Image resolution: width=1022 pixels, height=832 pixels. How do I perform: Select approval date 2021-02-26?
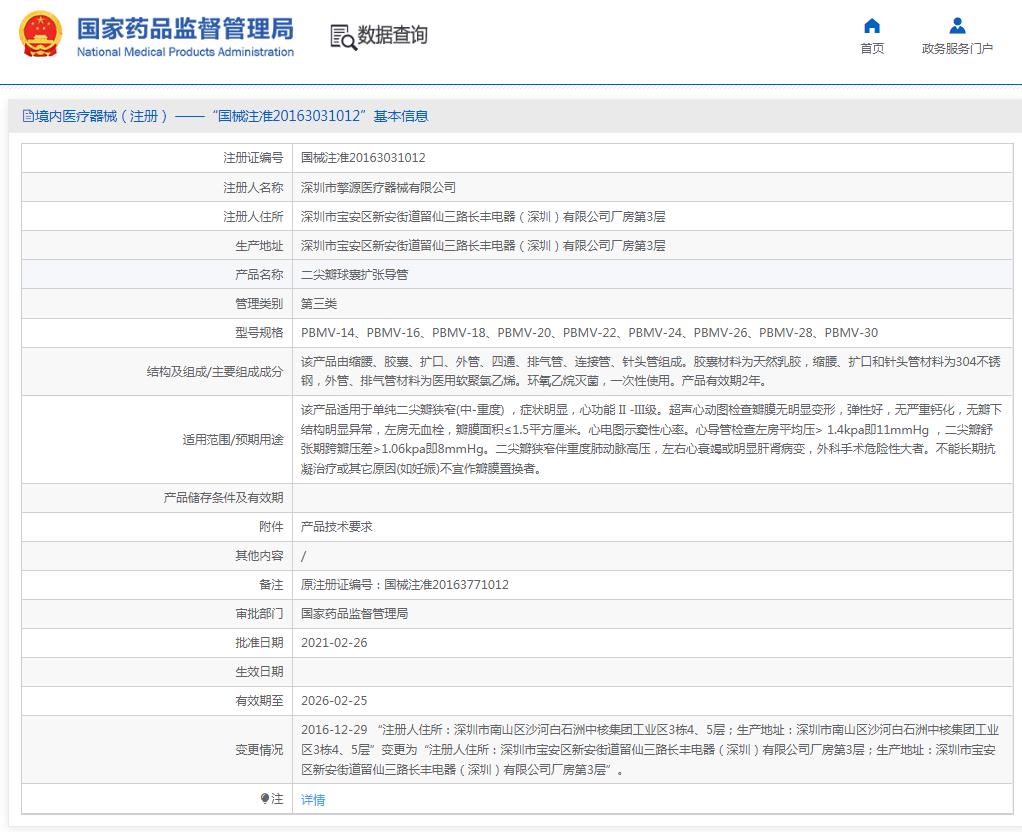334,643
